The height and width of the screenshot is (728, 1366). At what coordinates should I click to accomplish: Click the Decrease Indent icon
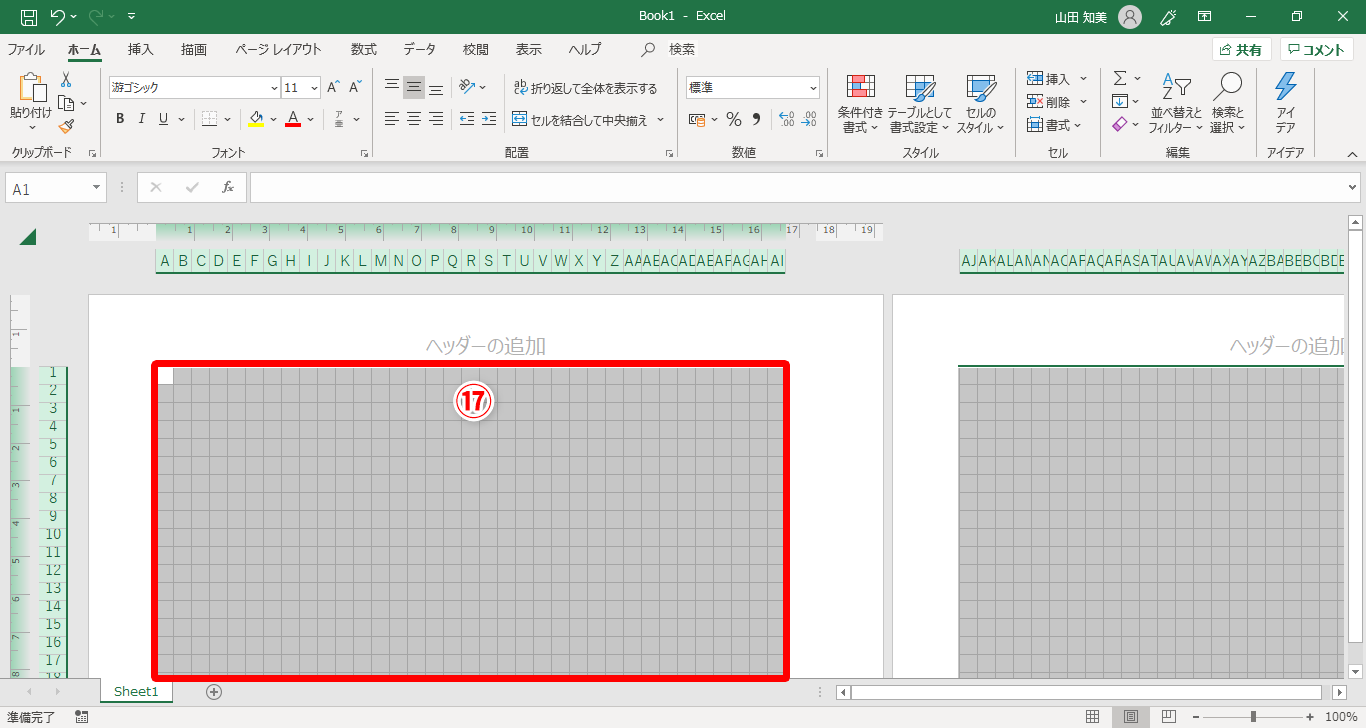466,119
